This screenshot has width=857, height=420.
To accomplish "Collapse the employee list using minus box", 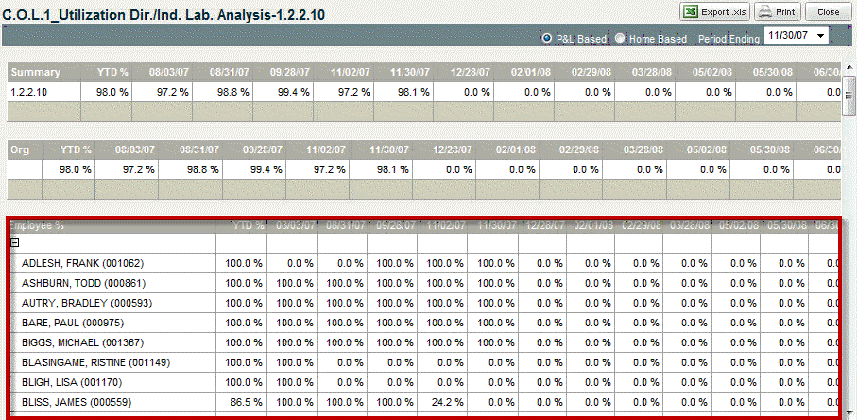I will tap(15, 243).
